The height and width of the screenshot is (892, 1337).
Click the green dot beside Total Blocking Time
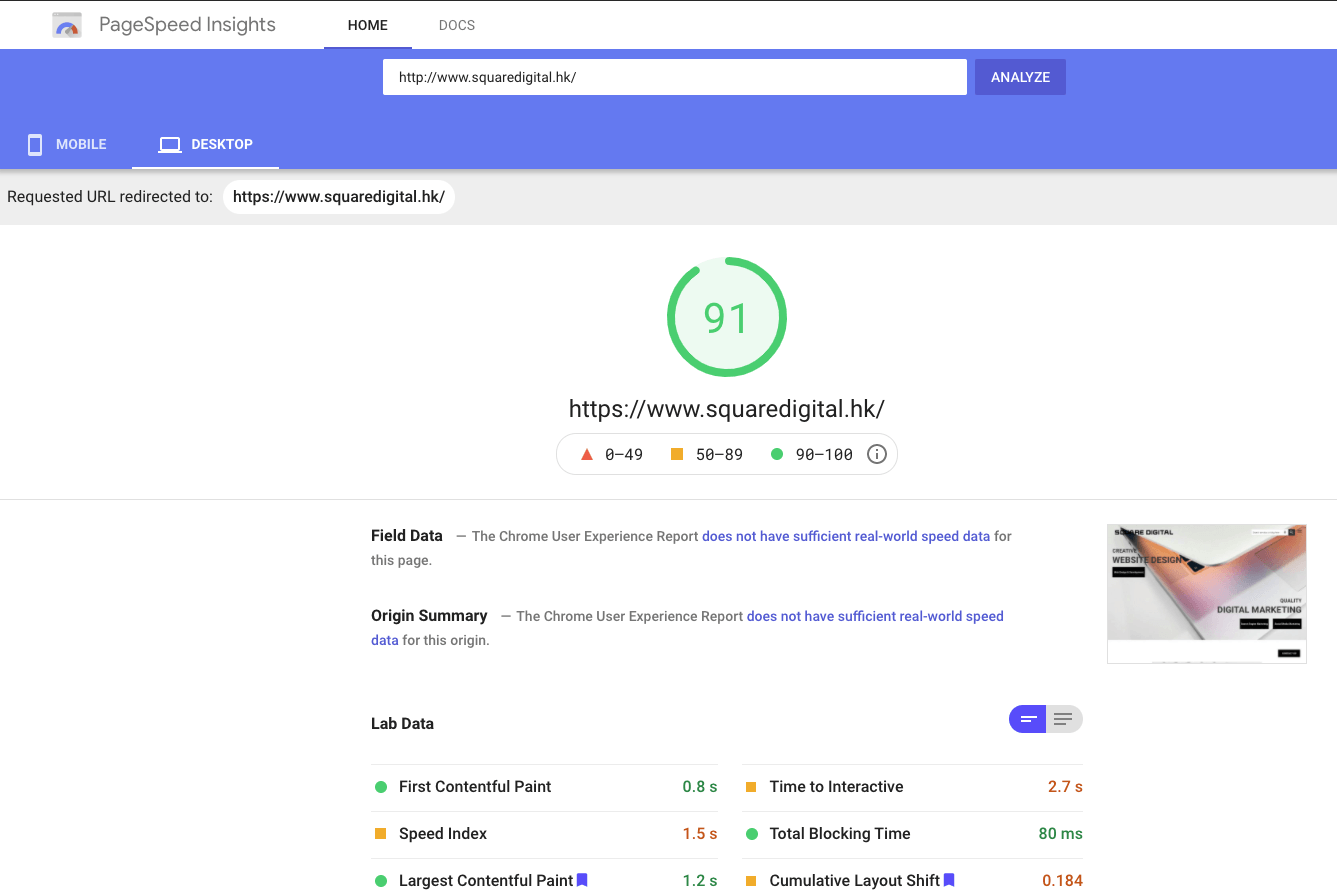[751, 834]
